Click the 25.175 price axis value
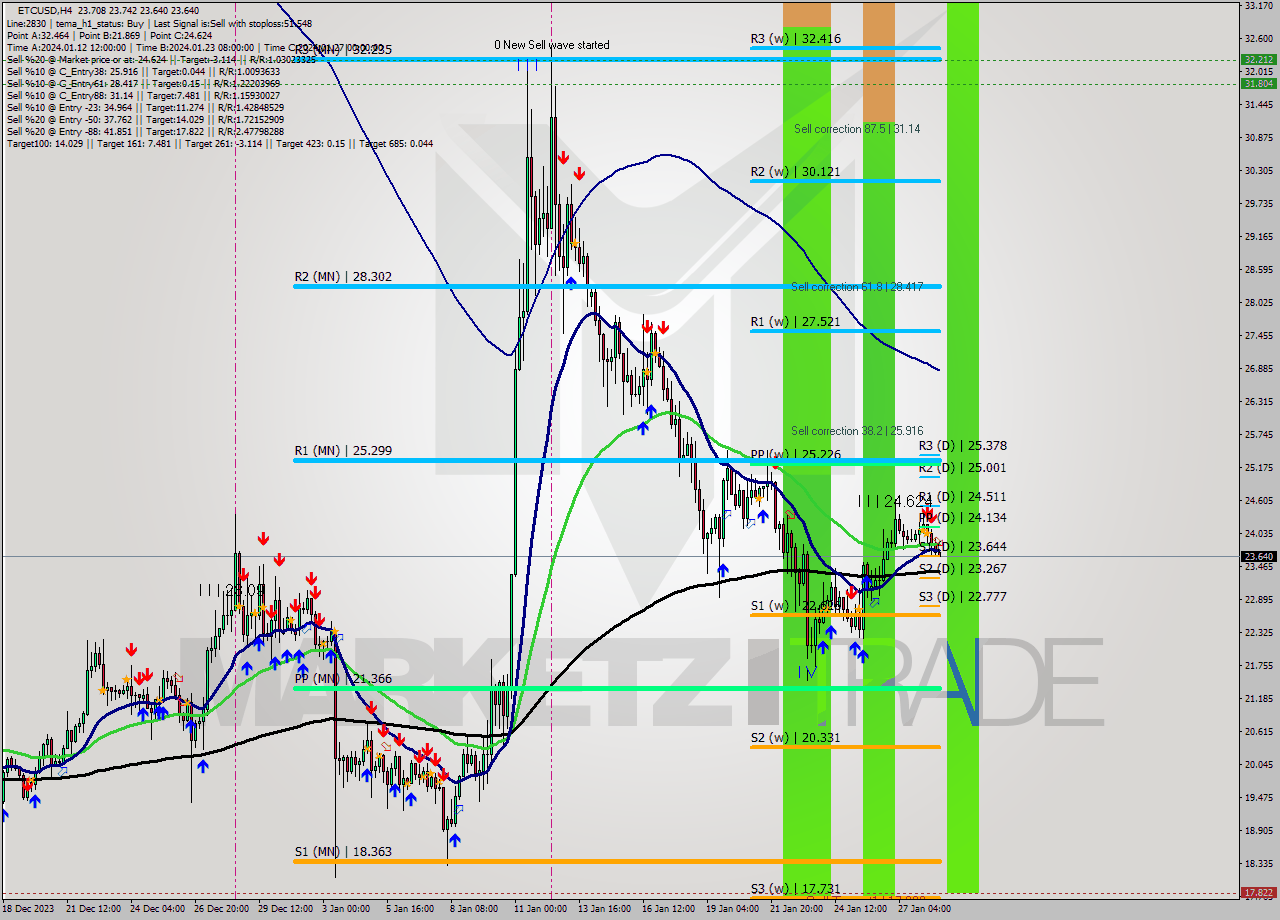The width and height of the screenshot is (1280, 920). (x=1257, y=467)
